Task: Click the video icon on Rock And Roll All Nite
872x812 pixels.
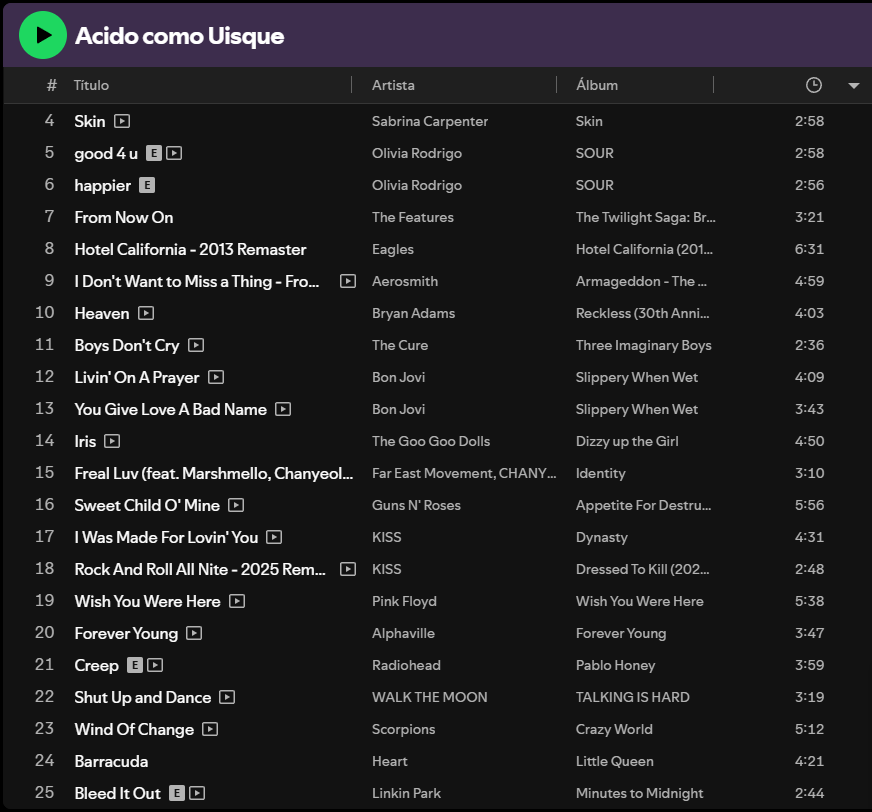Action: click(348, 569)
